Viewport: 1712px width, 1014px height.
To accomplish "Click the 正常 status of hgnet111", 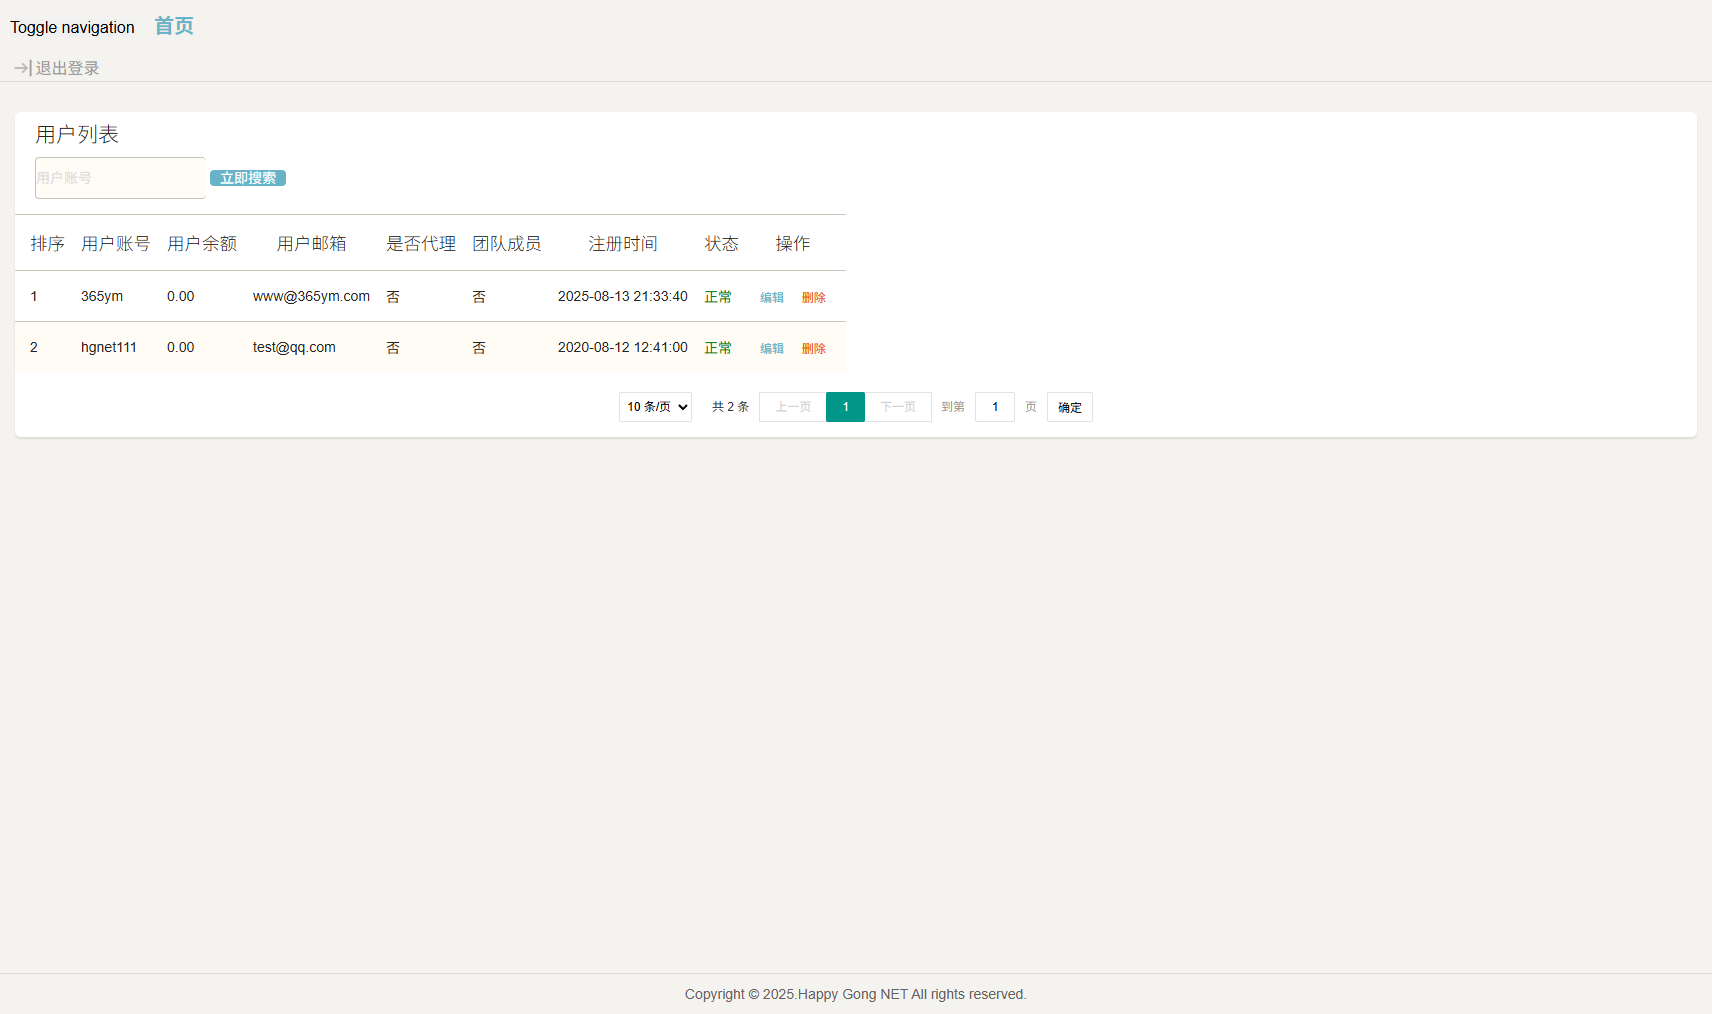I will pyautogui.click(x=718, y=348).
